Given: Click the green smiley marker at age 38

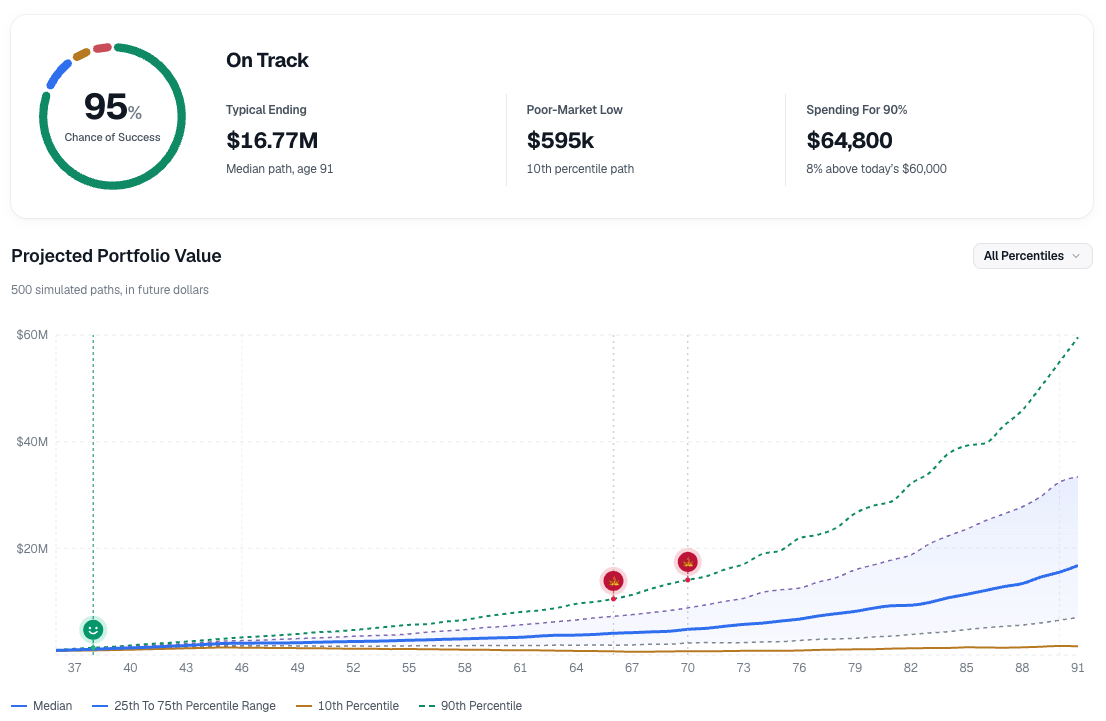Looking at the screenshot, I should [93, 629].
